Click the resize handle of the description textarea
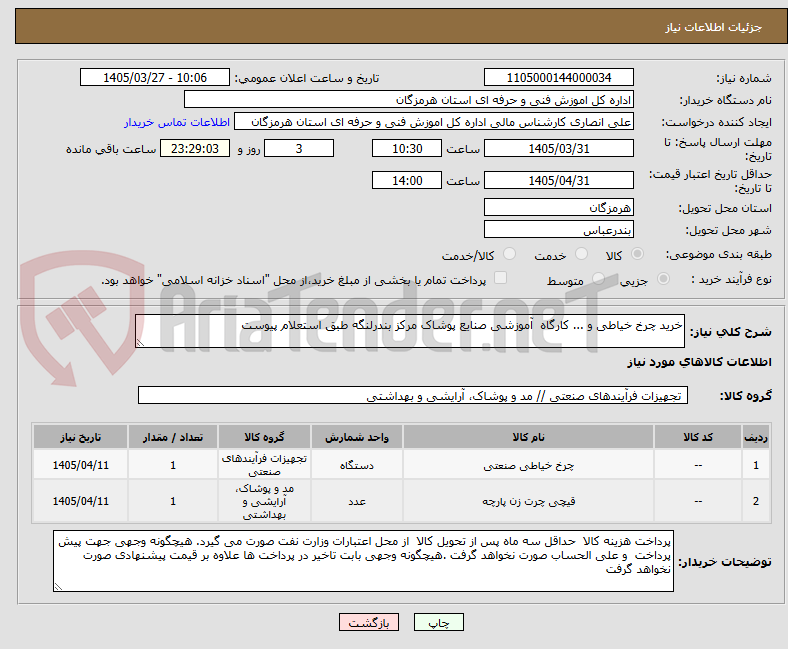788x649 pixels. click(140, 342)
